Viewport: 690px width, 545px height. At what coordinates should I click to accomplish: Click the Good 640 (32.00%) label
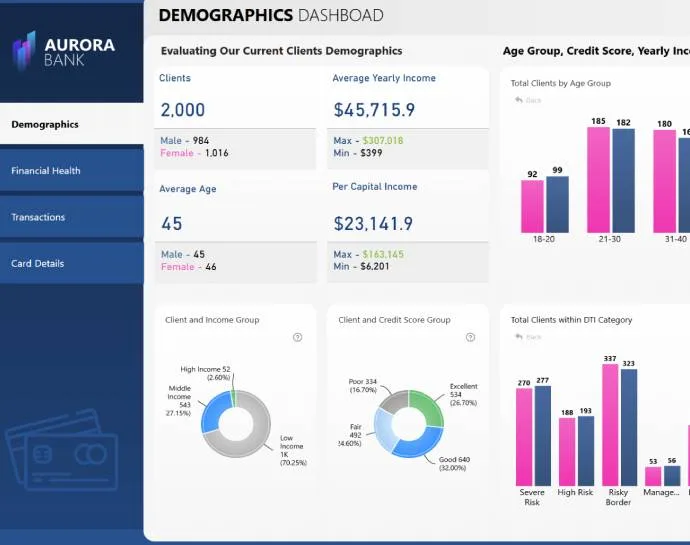454,464
